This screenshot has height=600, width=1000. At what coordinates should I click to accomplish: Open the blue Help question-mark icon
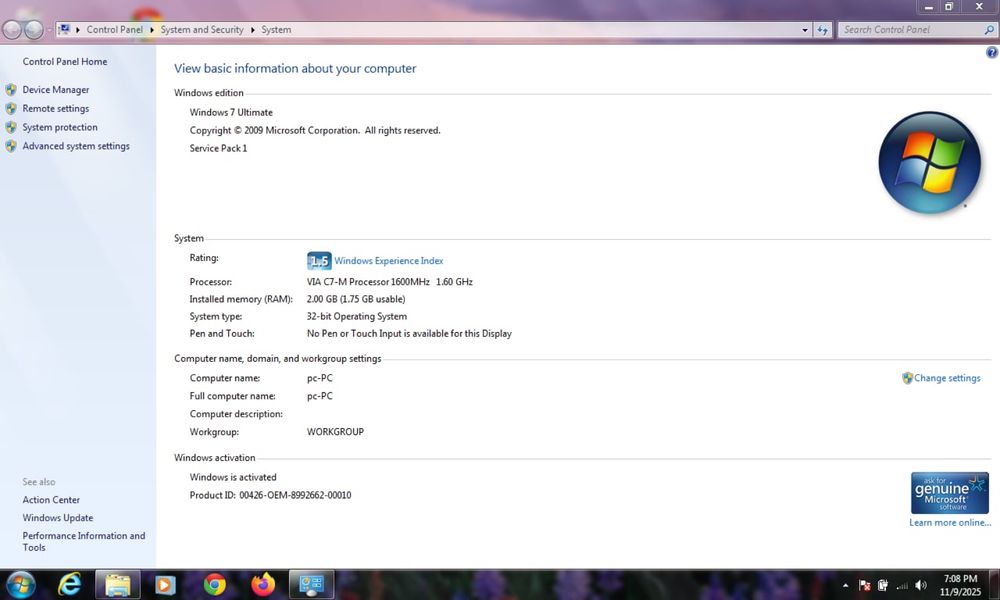(992, 53)
